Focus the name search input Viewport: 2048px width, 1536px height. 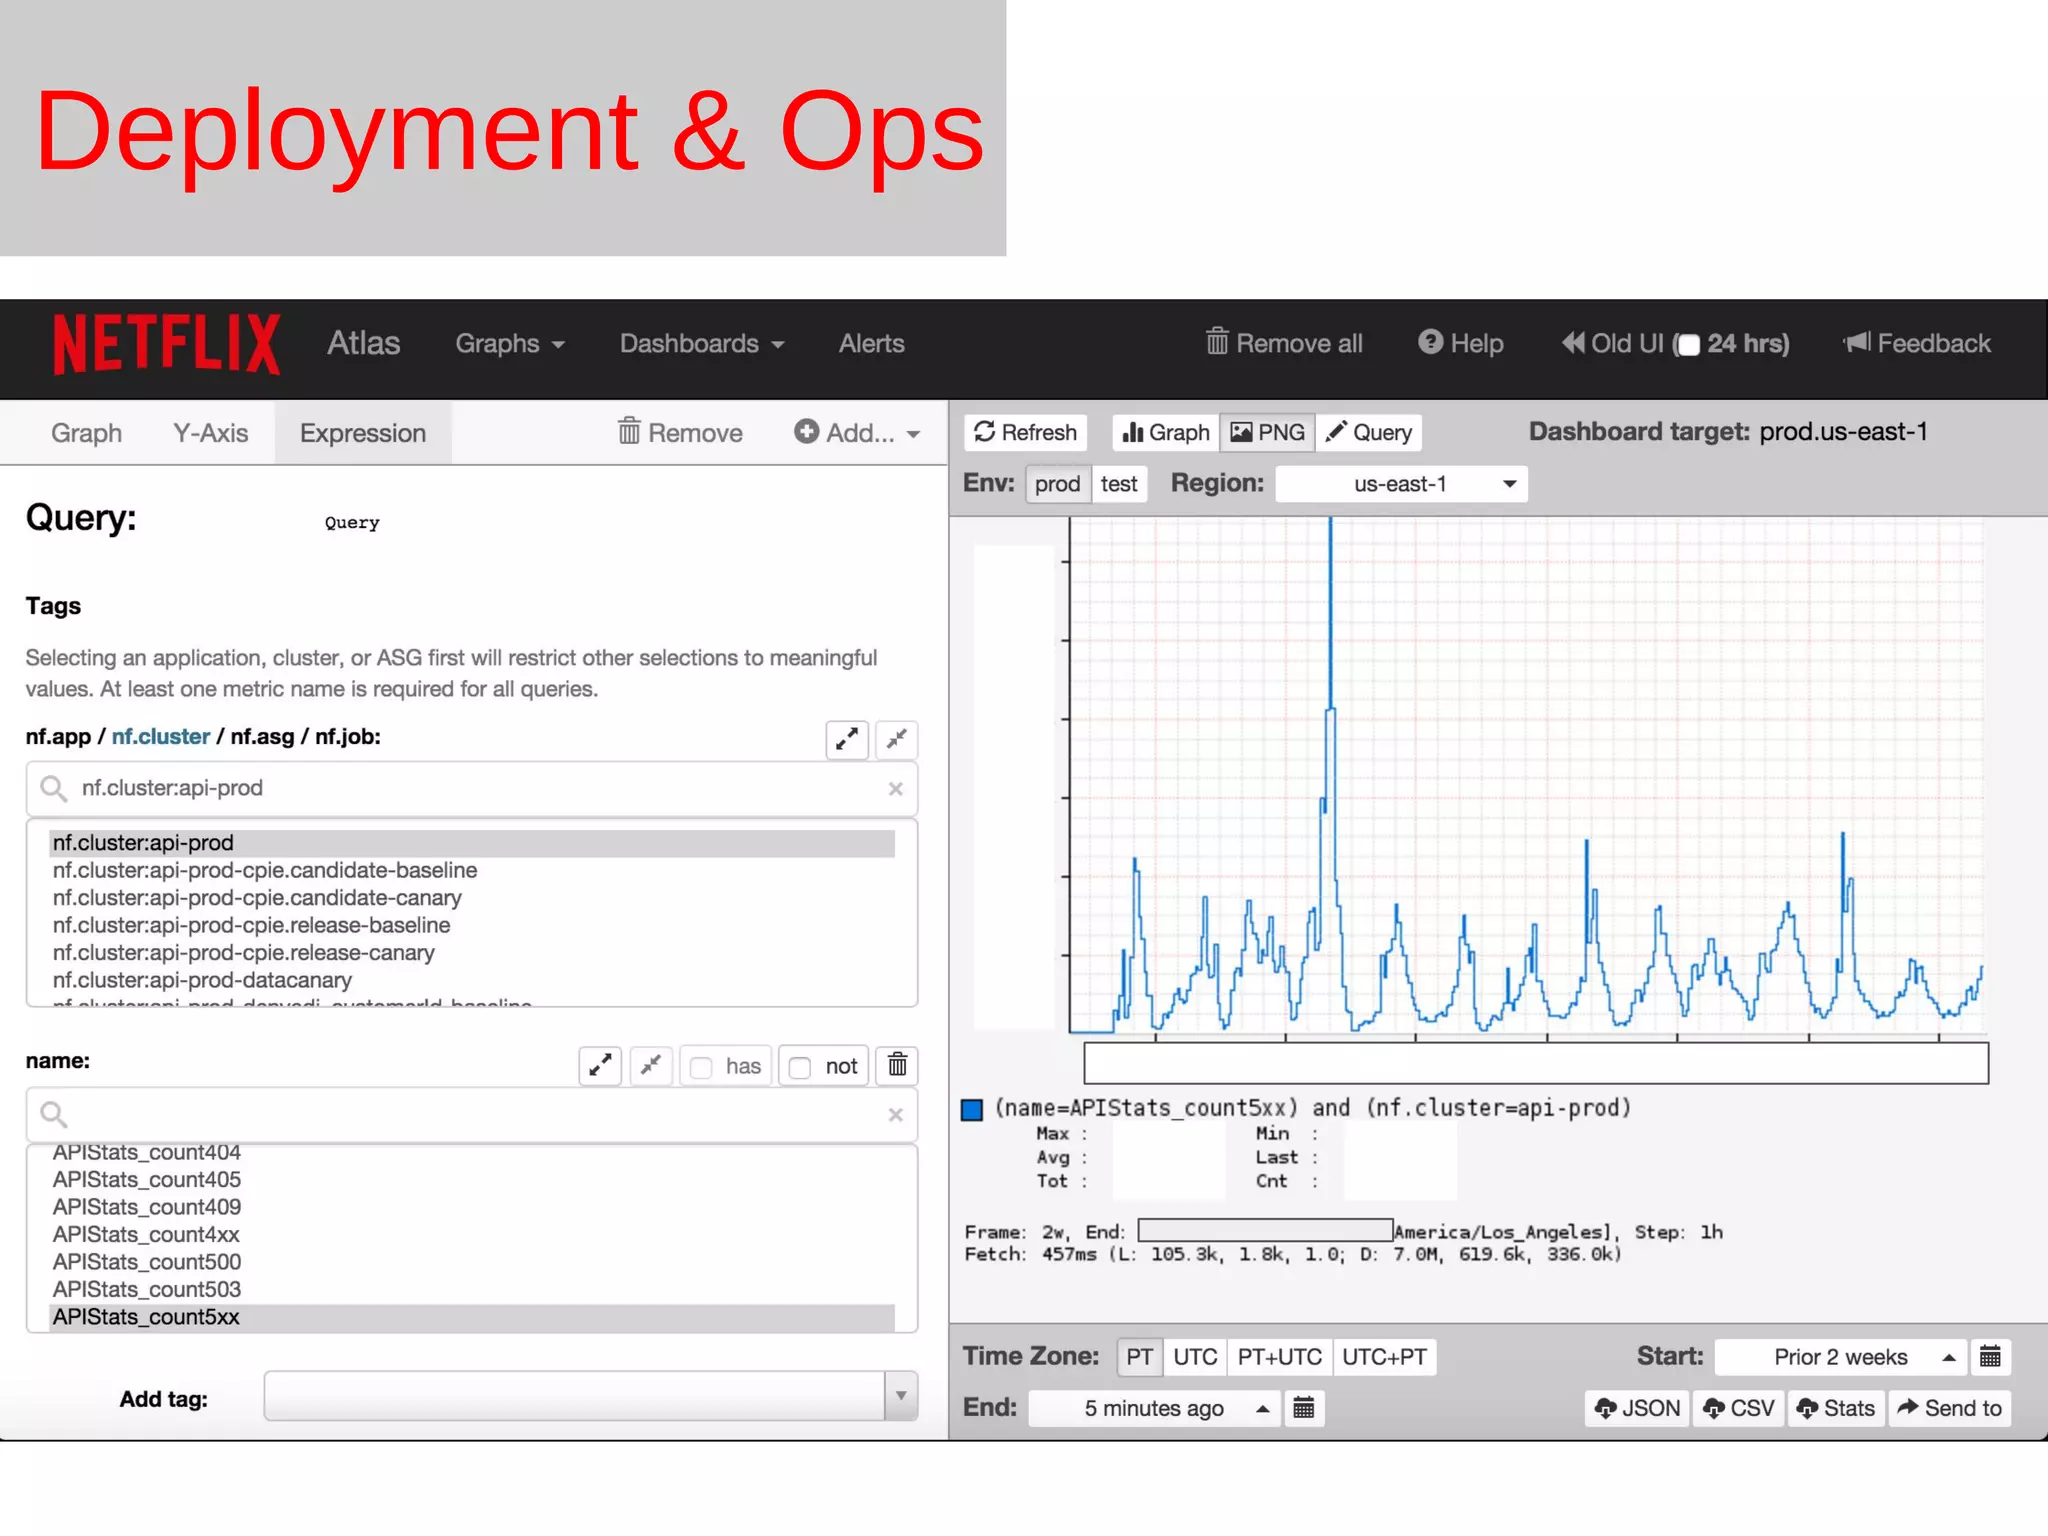(472, 1115)
